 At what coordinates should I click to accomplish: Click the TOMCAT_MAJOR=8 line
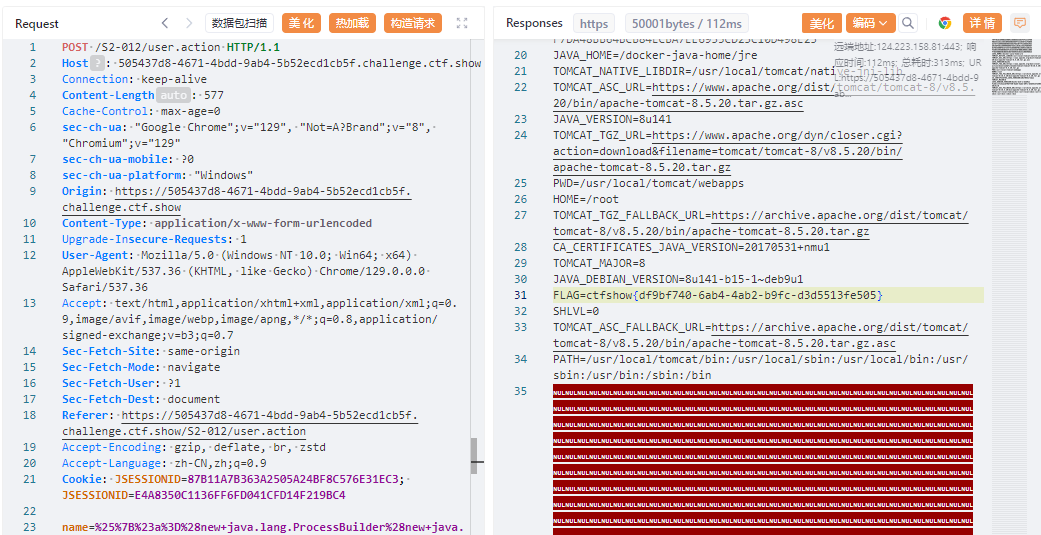[x=599, y=263]
